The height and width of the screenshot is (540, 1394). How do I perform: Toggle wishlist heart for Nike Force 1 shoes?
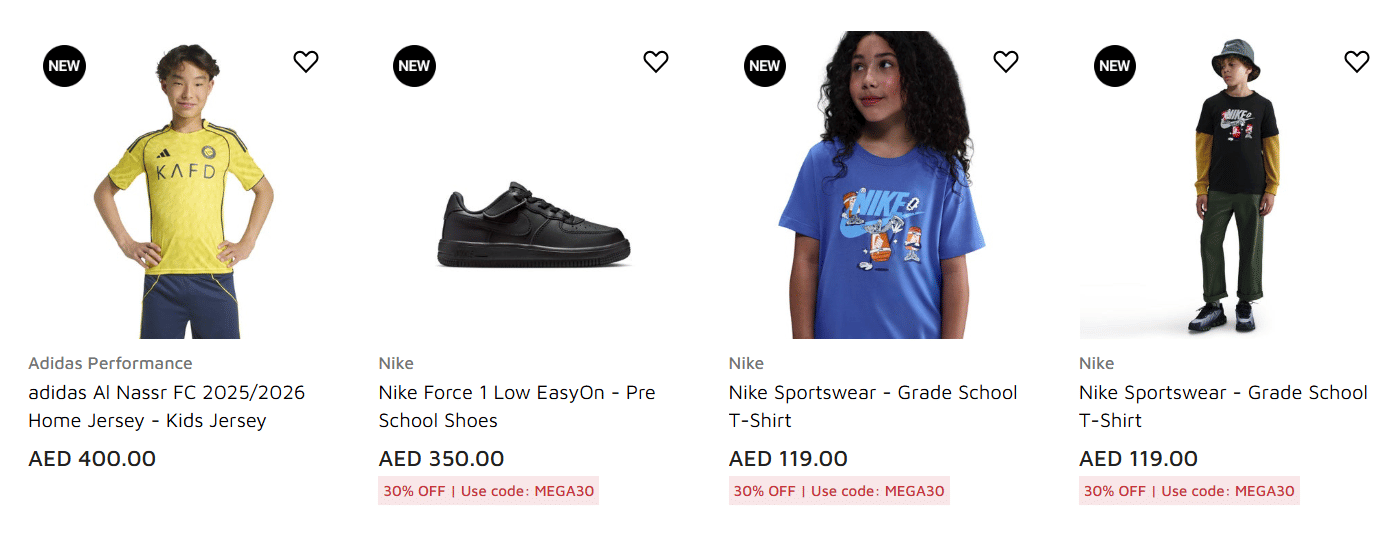pyautogui.click(x=656, y=62)
